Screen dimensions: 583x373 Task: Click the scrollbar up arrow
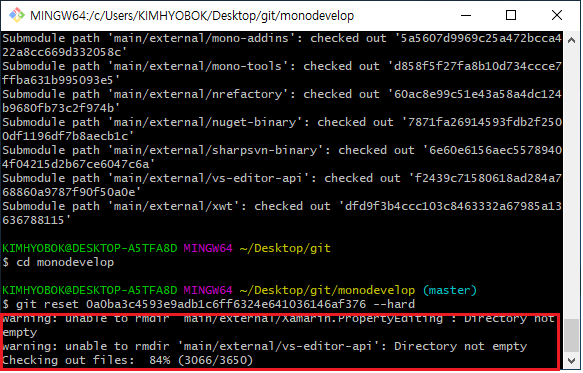click(x=571, y=41)
